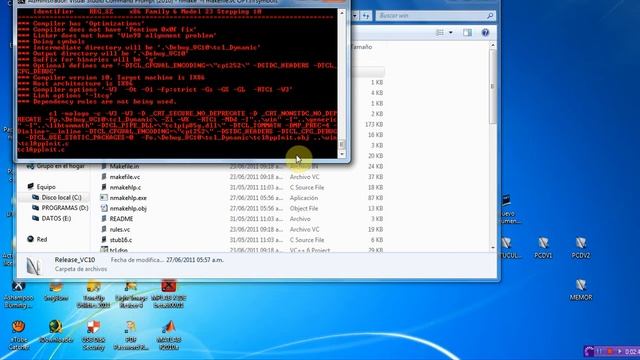The image size is (640, 360).
Task: Click Explorer file list scroll-up arrow
Action: (x=493, y=45)
